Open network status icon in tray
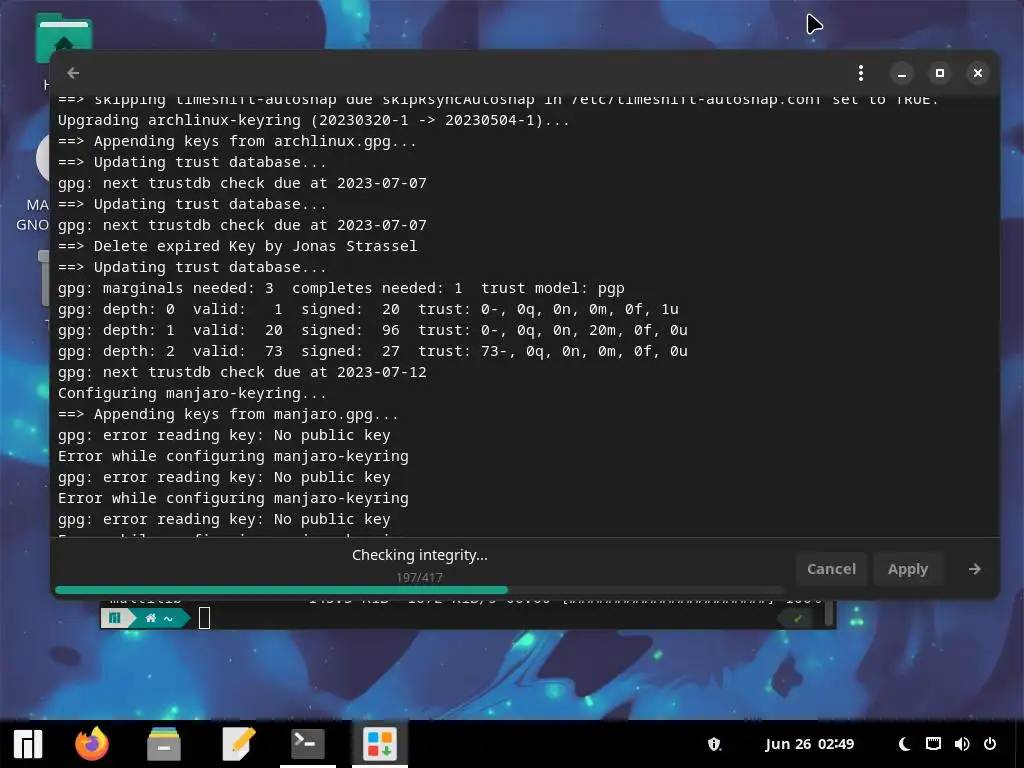Screen dimensions: 1024x768 tap(933, 744)
